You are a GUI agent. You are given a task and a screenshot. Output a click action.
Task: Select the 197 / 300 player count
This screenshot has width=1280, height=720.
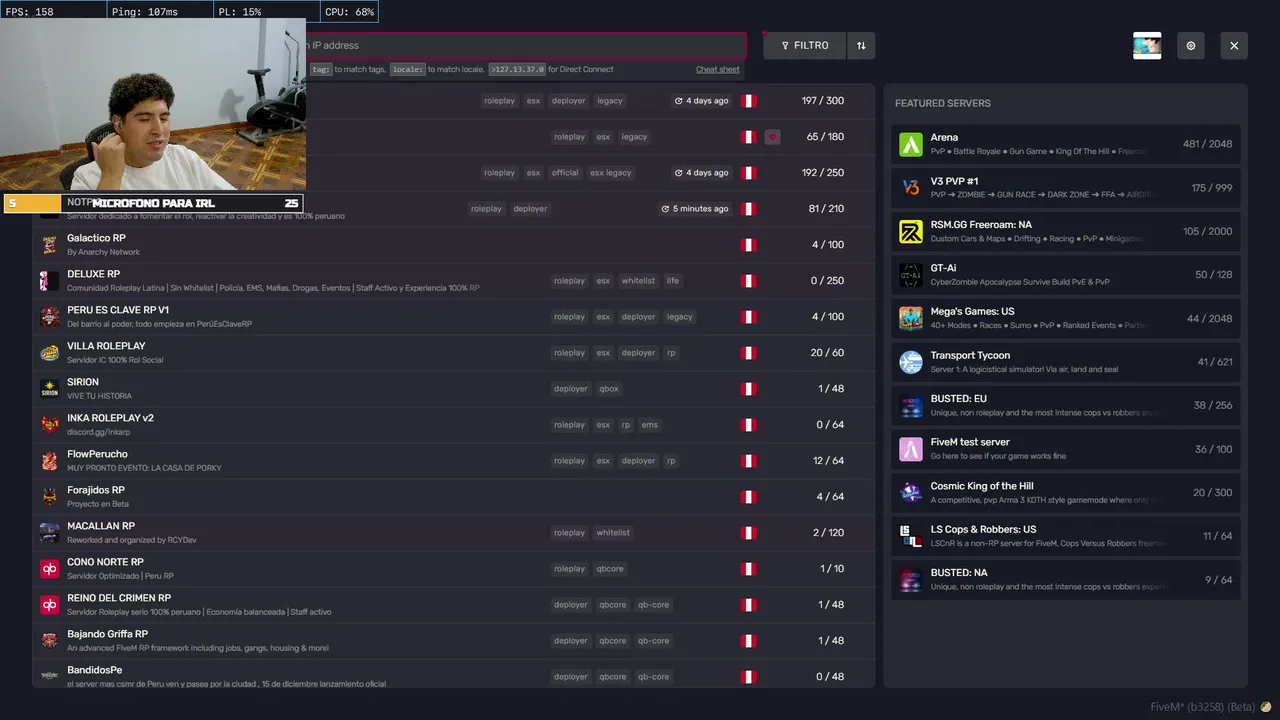point(822,101)
